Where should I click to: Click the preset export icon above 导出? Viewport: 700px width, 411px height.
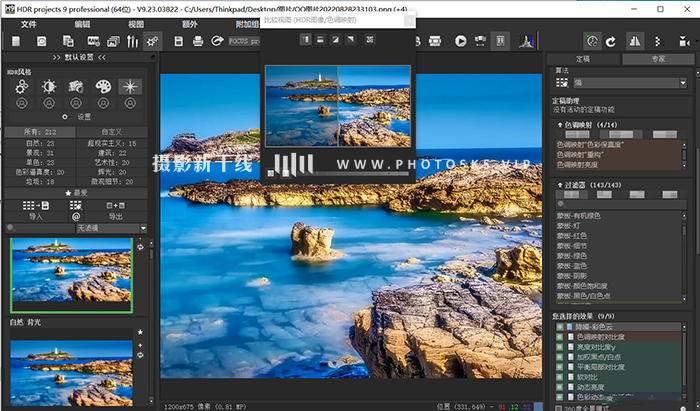(116, 206)
